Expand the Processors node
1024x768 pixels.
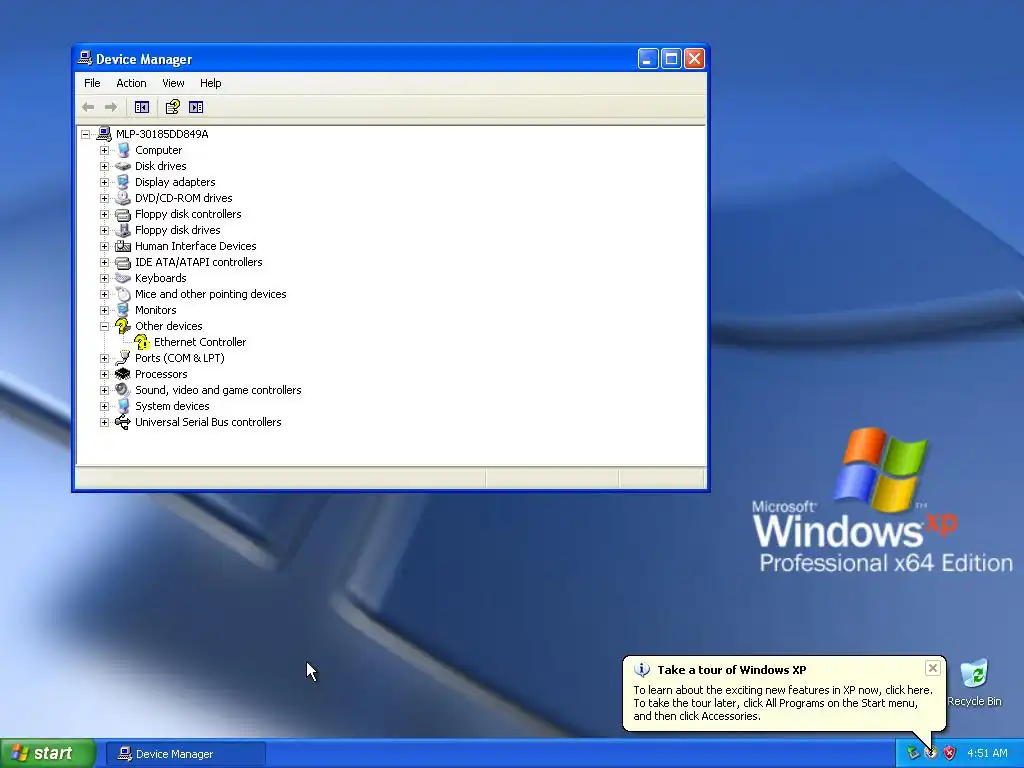(x=104, y=374)
